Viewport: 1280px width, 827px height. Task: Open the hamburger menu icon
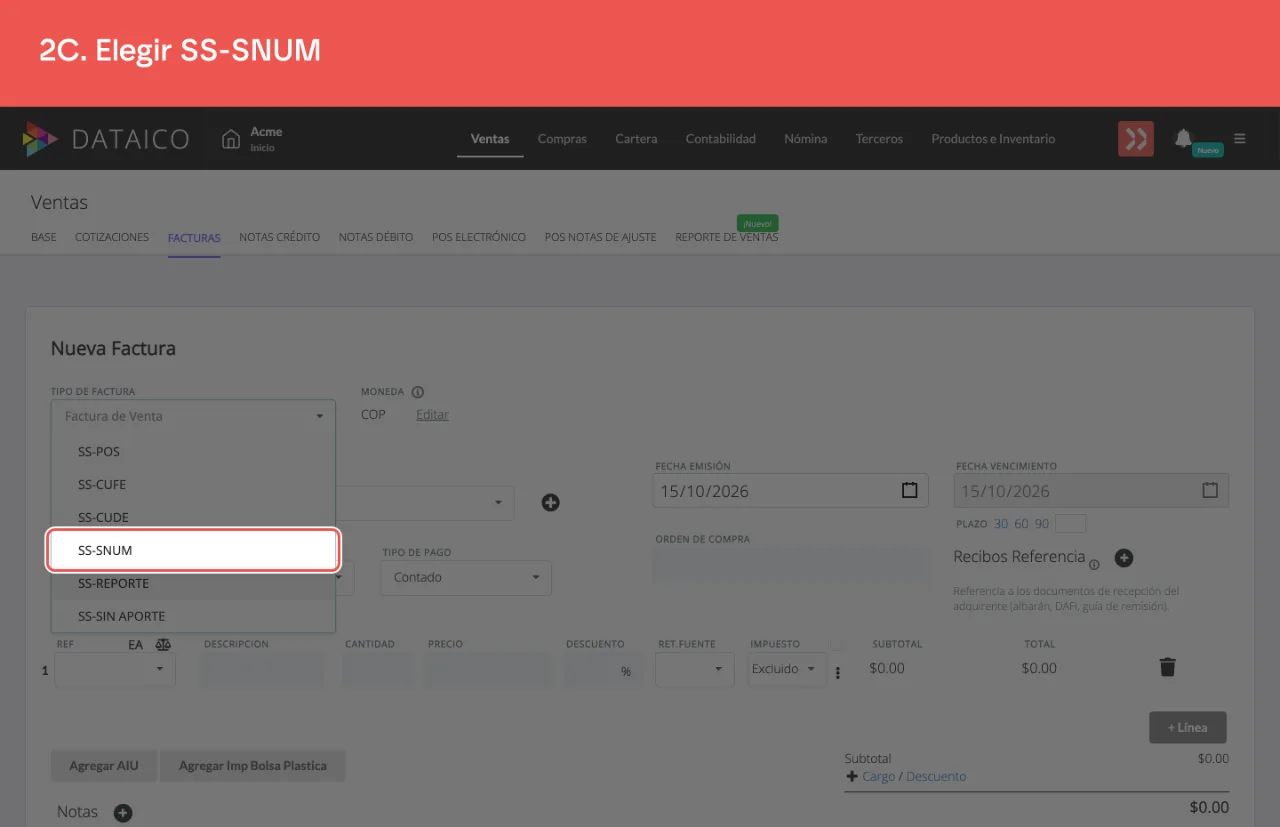pos(1240,139)
